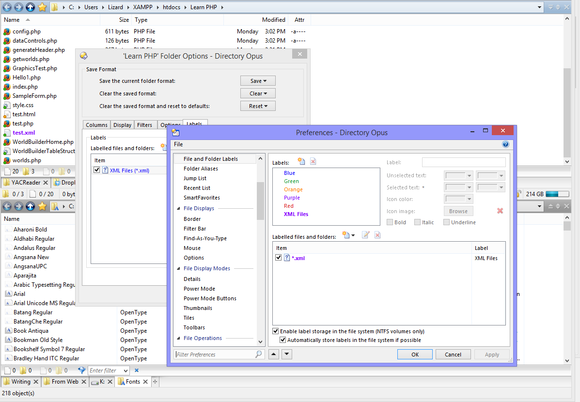This screenshot has width=580, height=402.
Task: Go forward in the lower Fonts pane
Action: coord(18,206)
